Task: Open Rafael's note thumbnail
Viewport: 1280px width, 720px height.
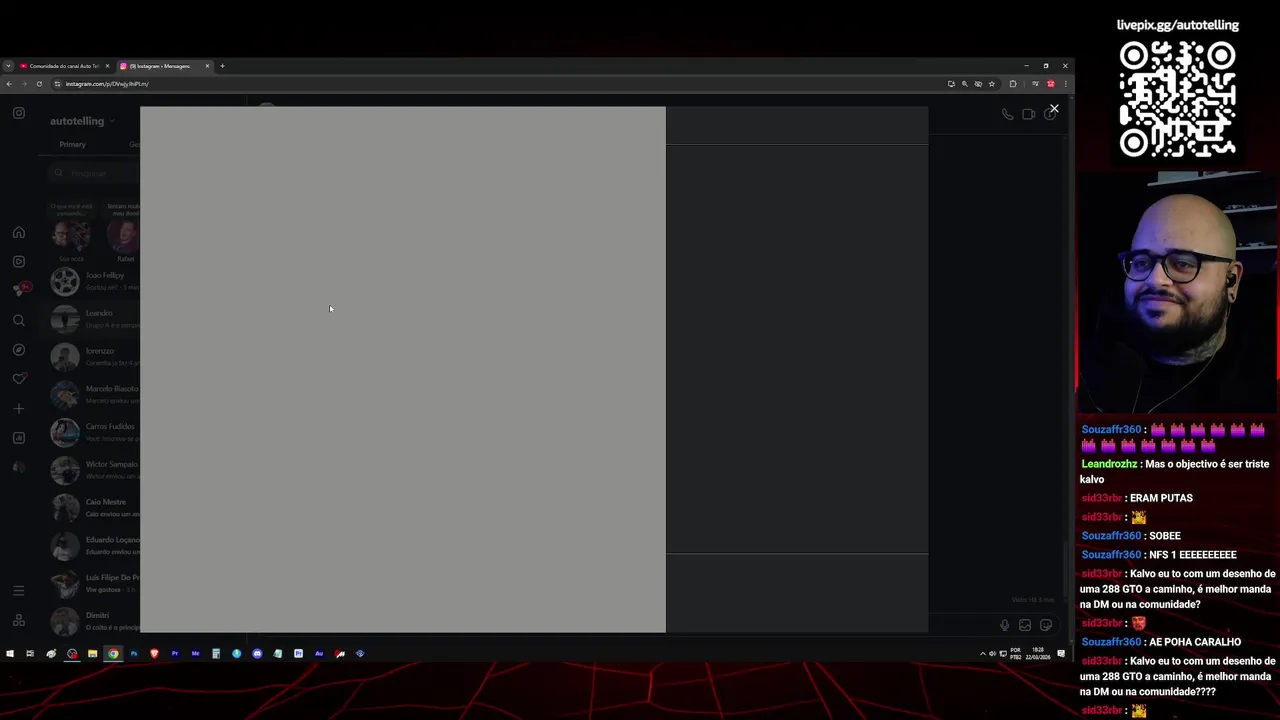Action: coord(125,236)
